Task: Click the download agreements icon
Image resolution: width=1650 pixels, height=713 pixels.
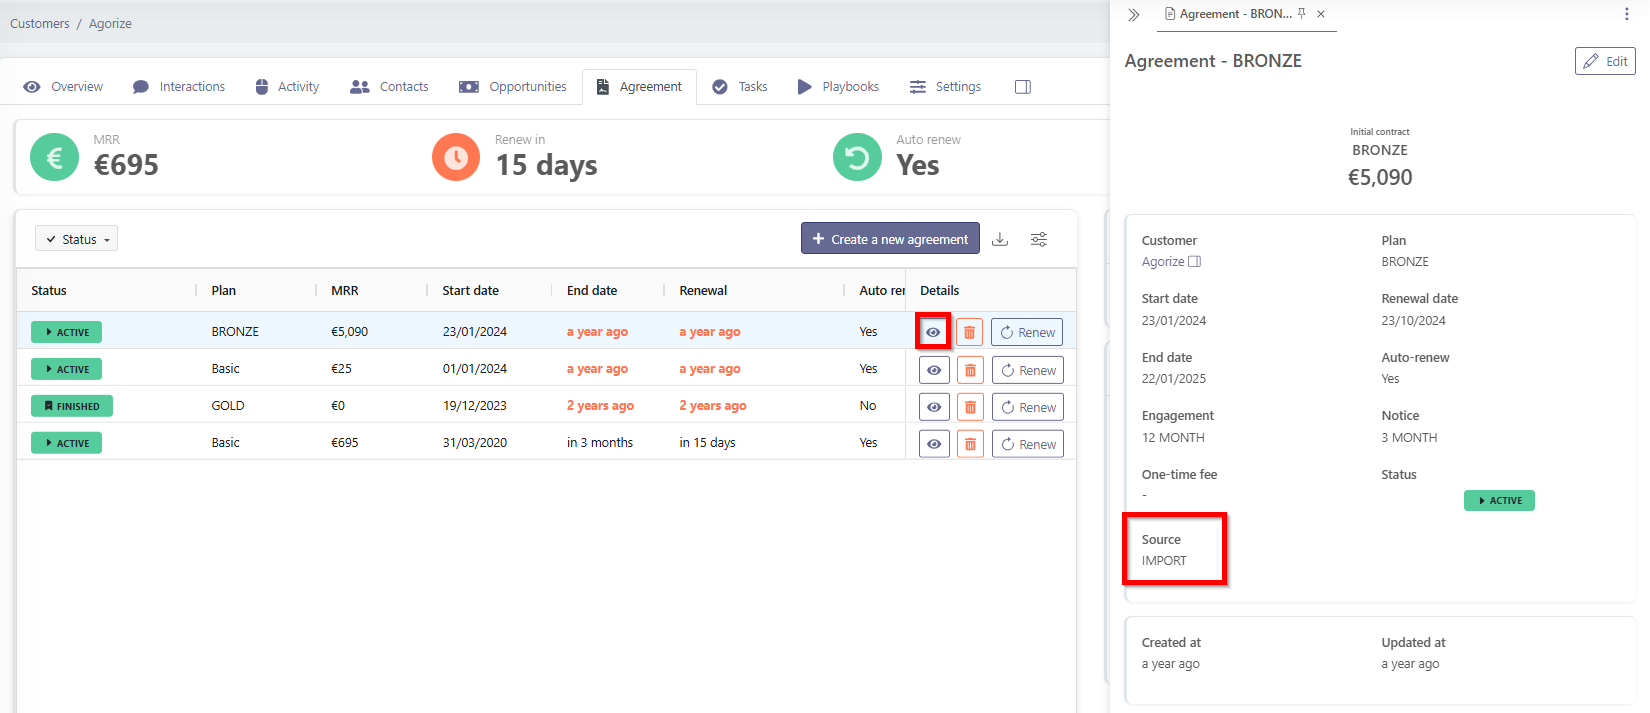Action: 999,239
